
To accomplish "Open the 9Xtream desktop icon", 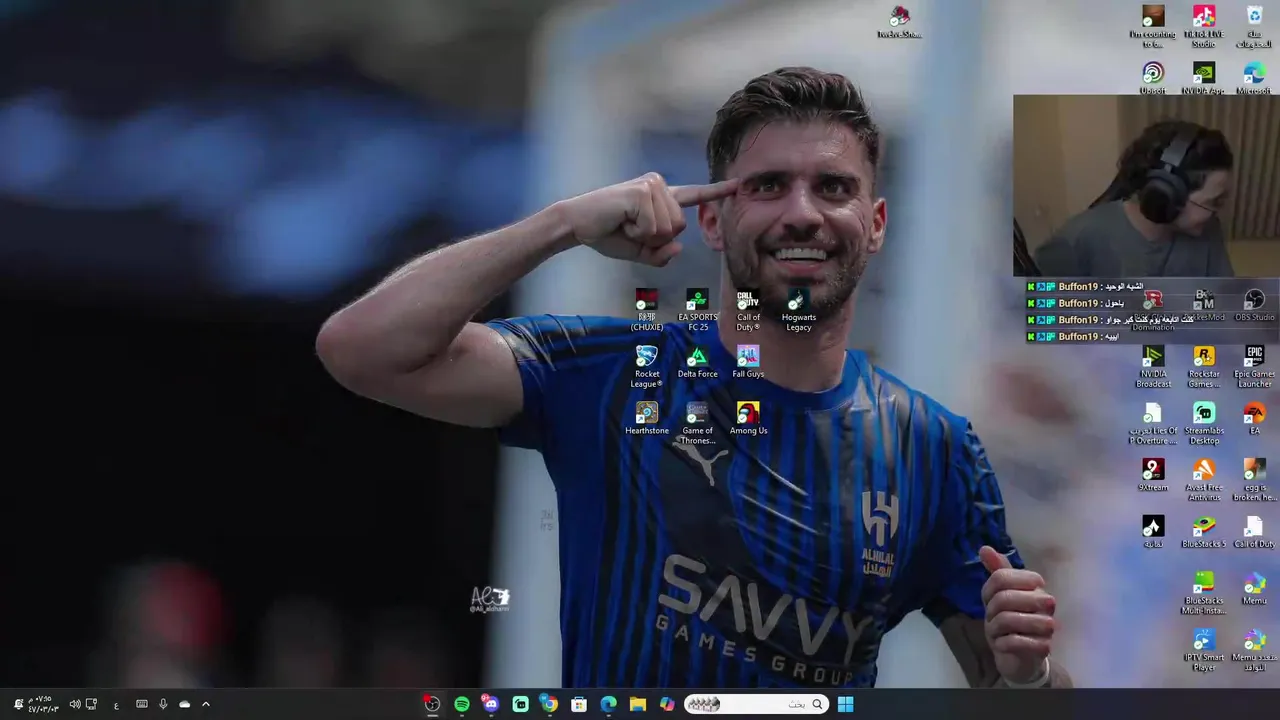I will pyautogui.click(x=1153, y=476).
